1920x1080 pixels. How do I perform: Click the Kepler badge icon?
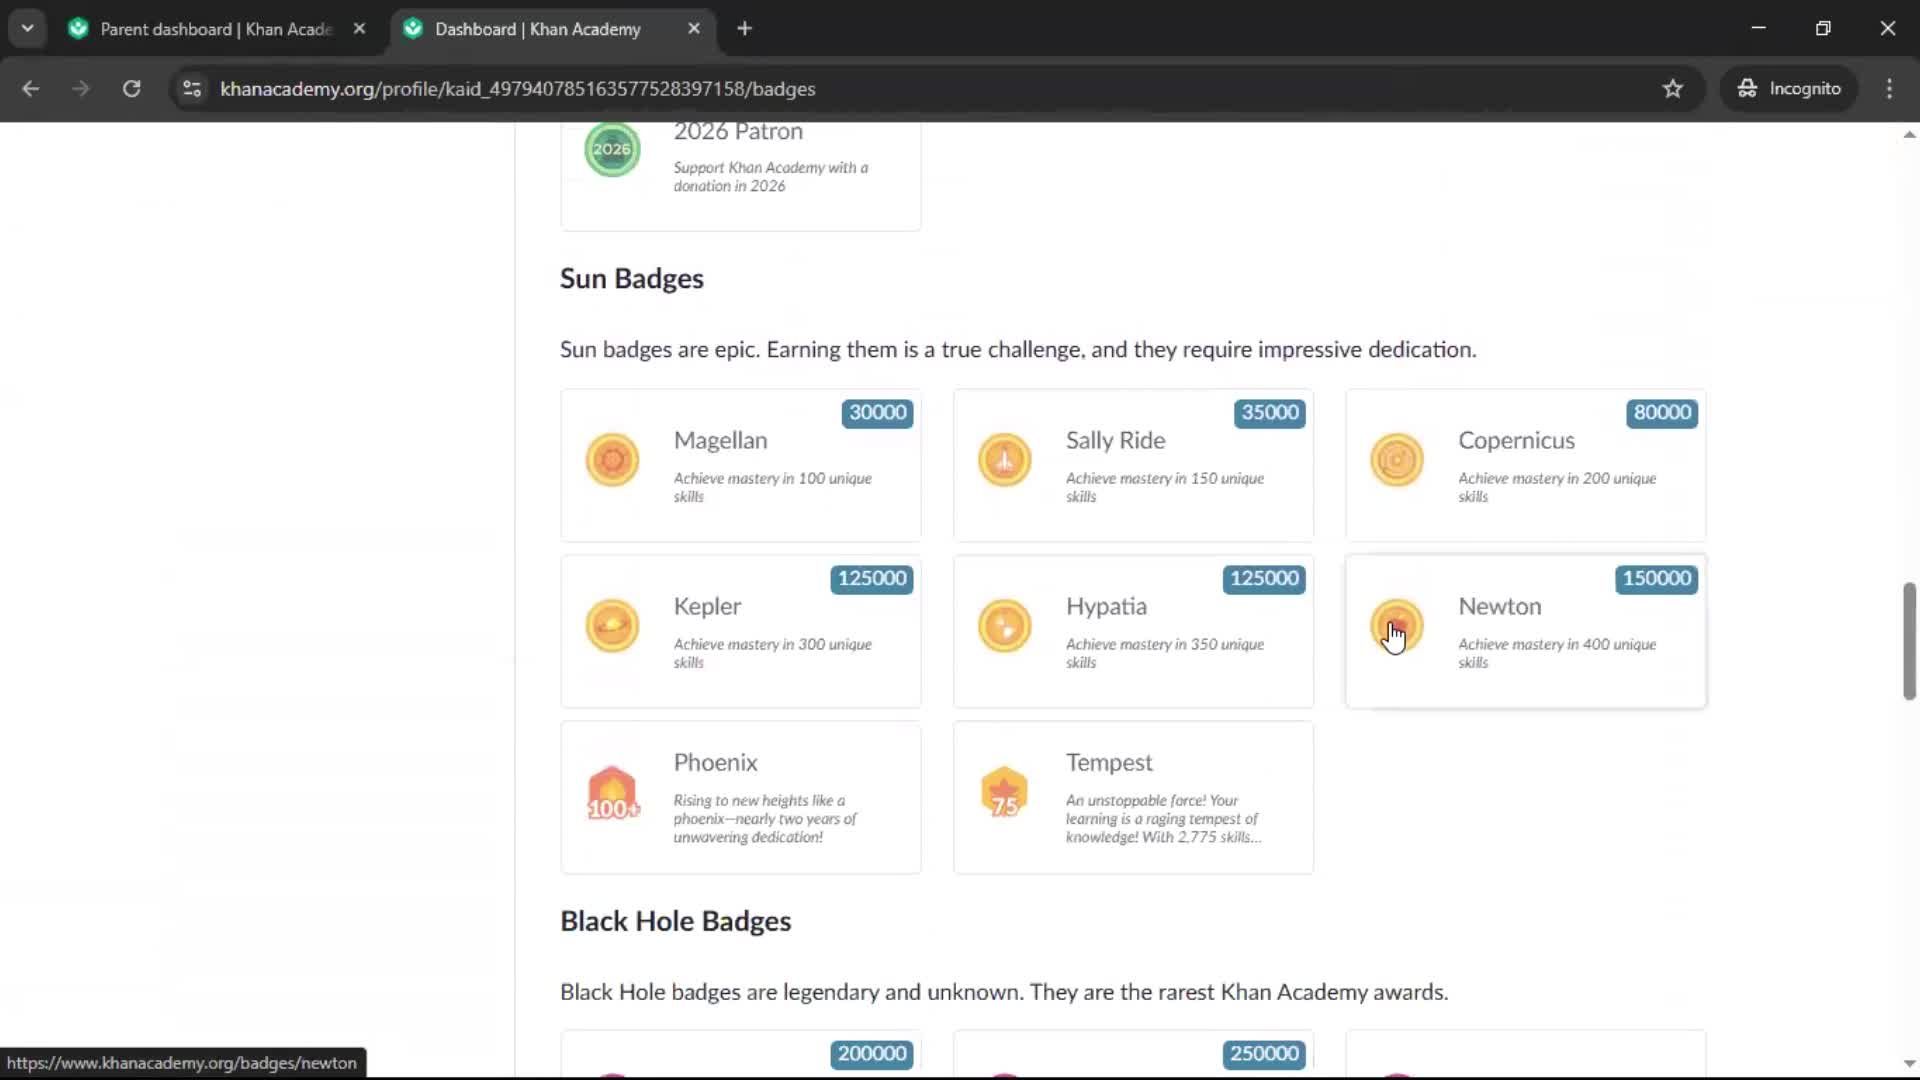coord(612,626)
